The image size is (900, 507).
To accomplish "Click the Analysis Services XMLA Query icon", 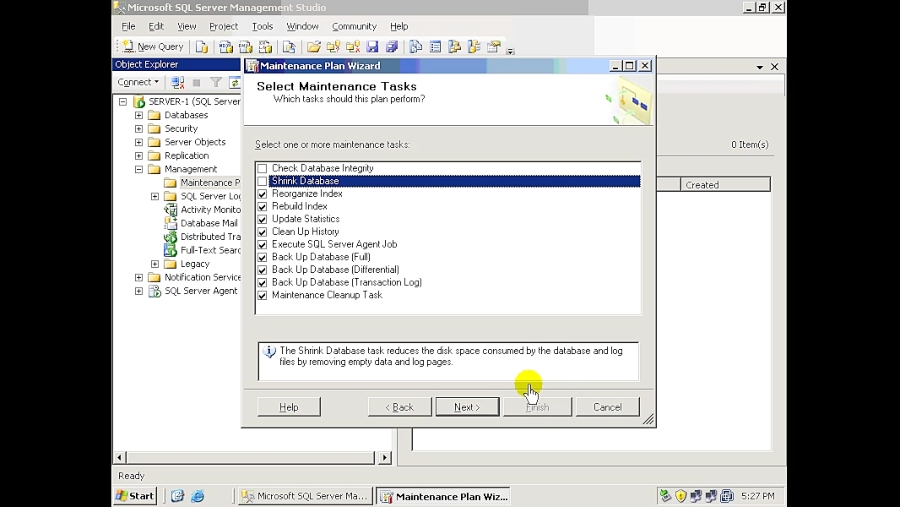I will tap(265, 47).
